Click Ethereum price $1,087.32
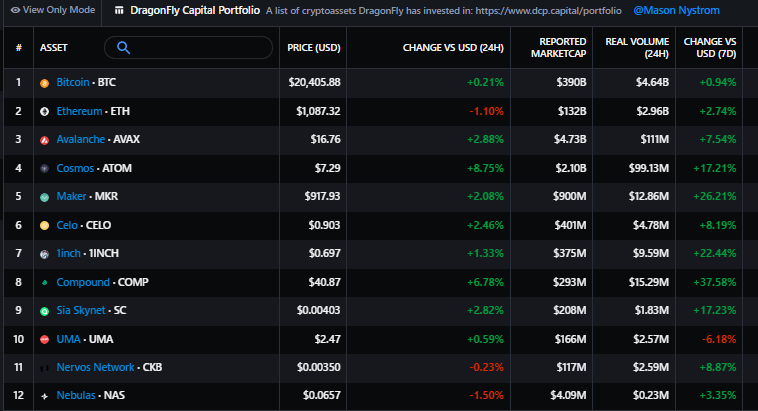Viewport: 758px width, 411px height. 318,111
